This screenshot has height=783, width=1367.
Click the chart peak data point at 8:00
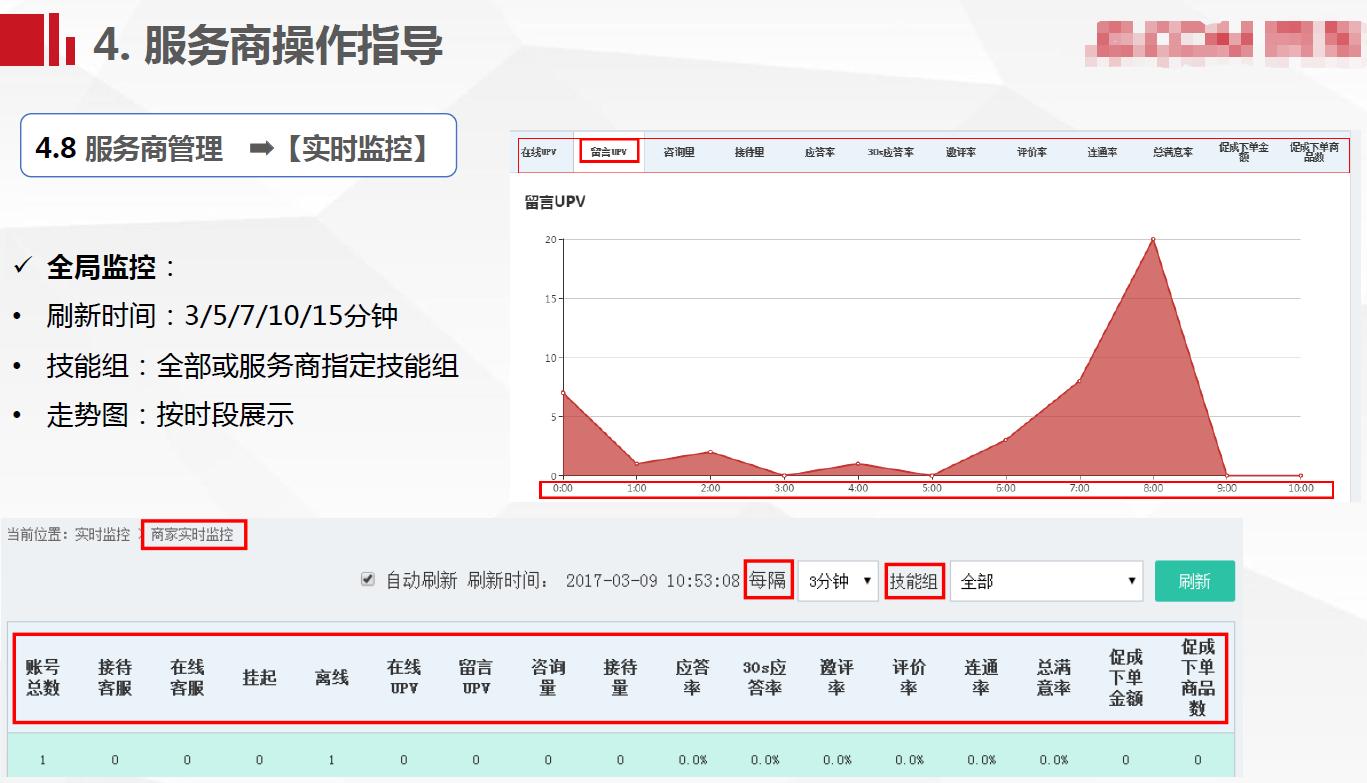(x=1152, y=240)
